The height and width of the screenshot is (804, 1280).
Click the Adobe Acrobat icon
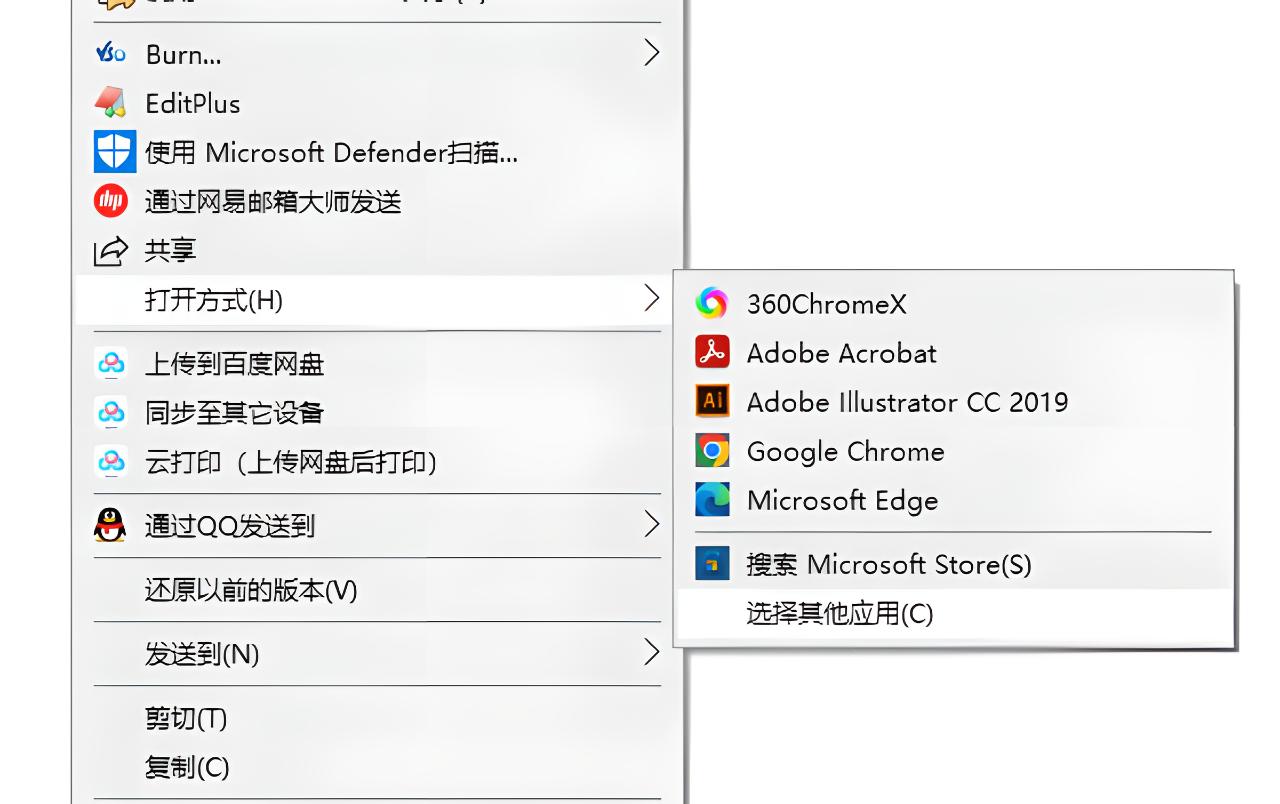(712, 352)
